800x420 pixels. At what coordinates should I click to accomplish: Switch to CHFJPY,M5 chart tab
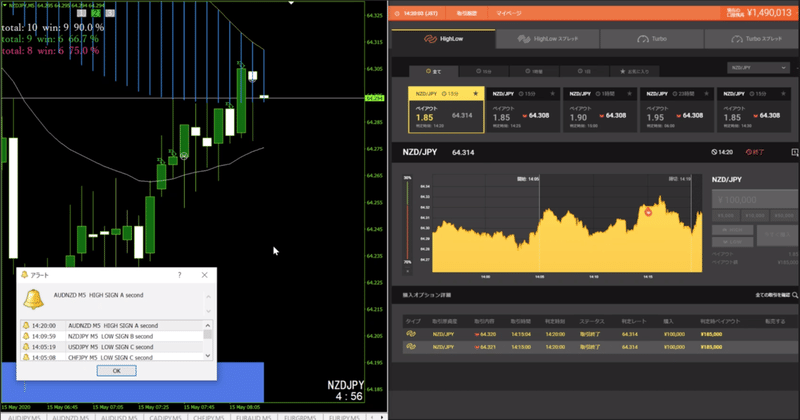(x=209, y=417)
